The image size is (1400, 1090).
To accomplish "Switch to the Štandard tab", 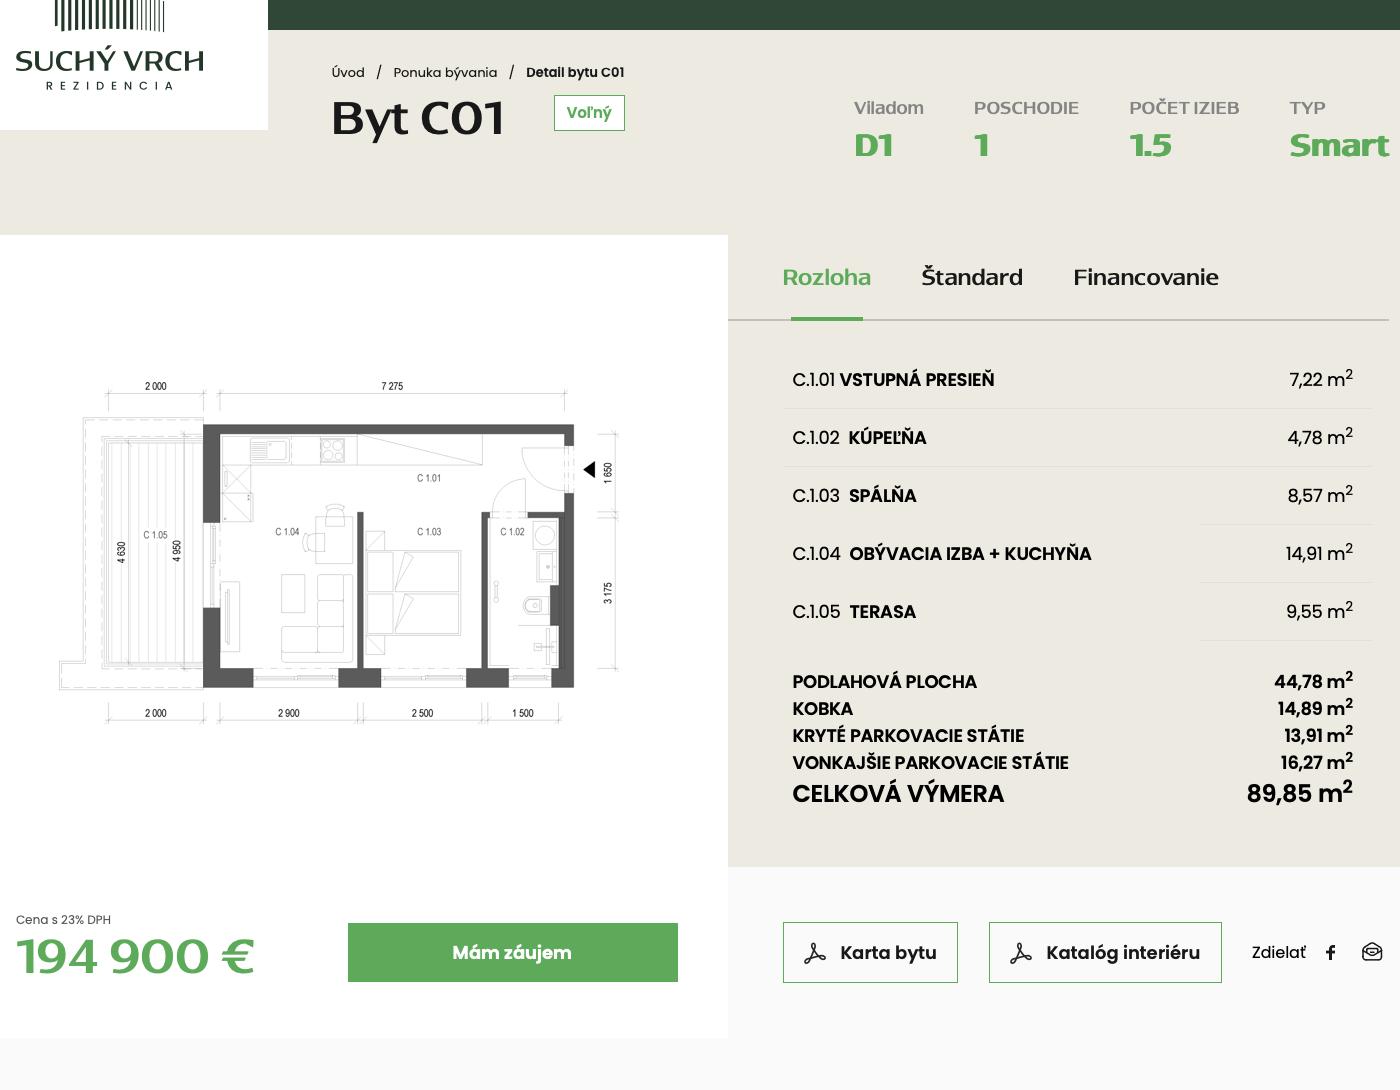I will click(971, 277).
